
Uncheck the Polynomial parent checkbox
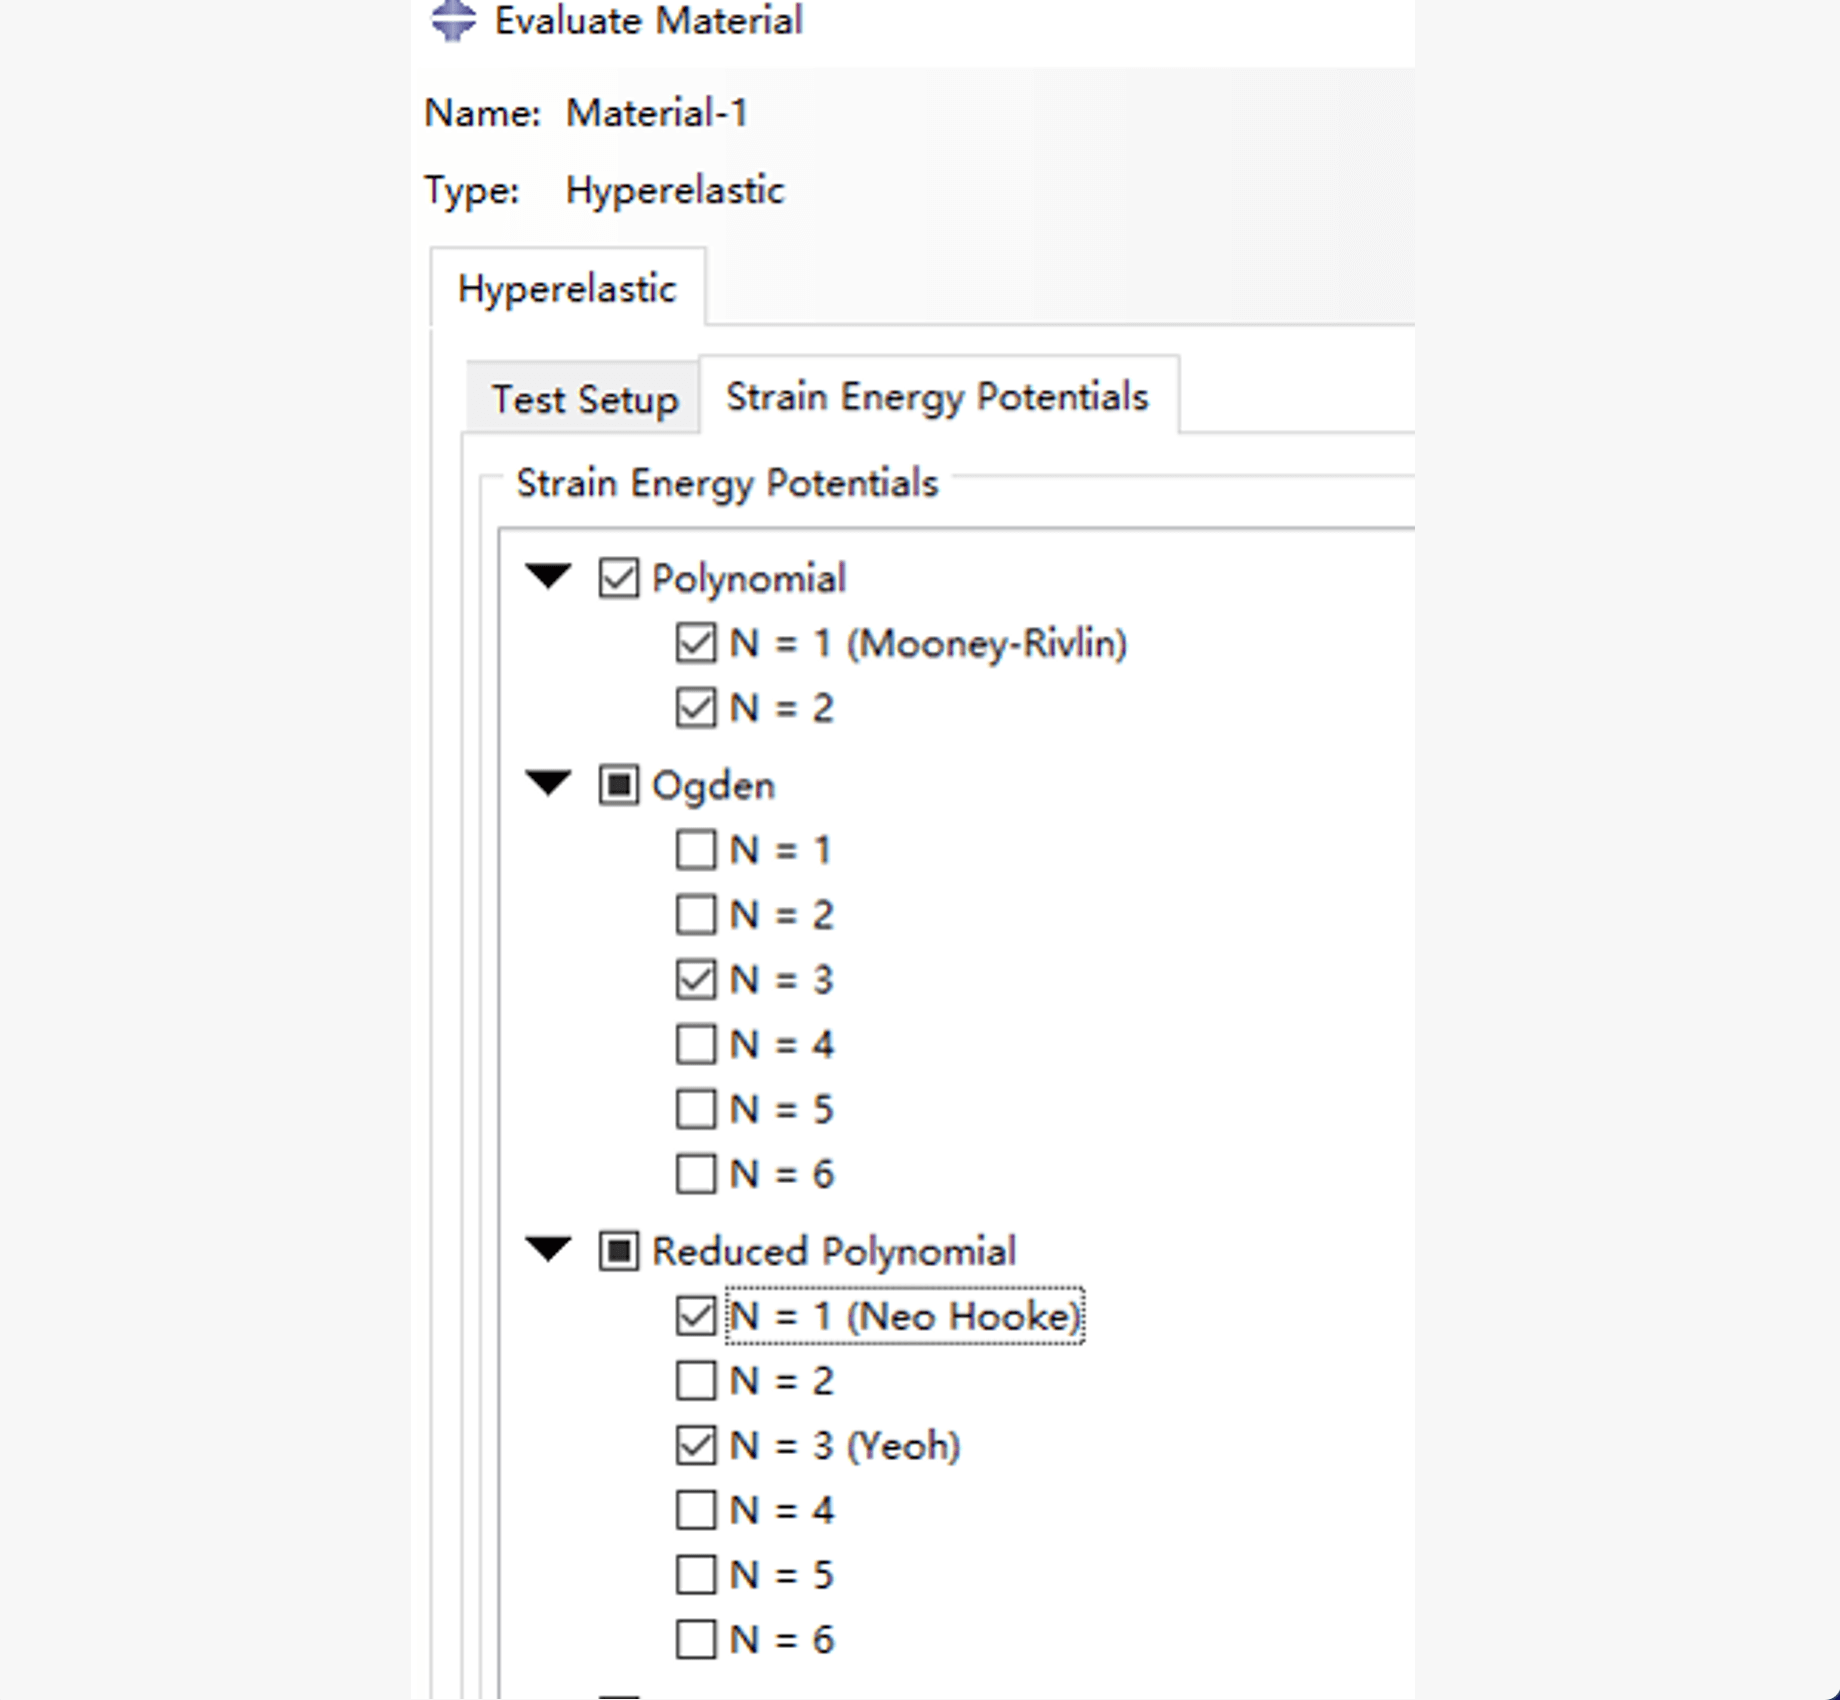coord(618,578)
